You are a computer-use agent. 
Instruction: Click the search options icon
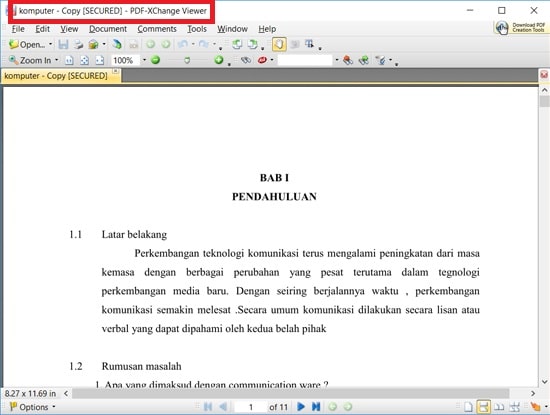point(380,60)
